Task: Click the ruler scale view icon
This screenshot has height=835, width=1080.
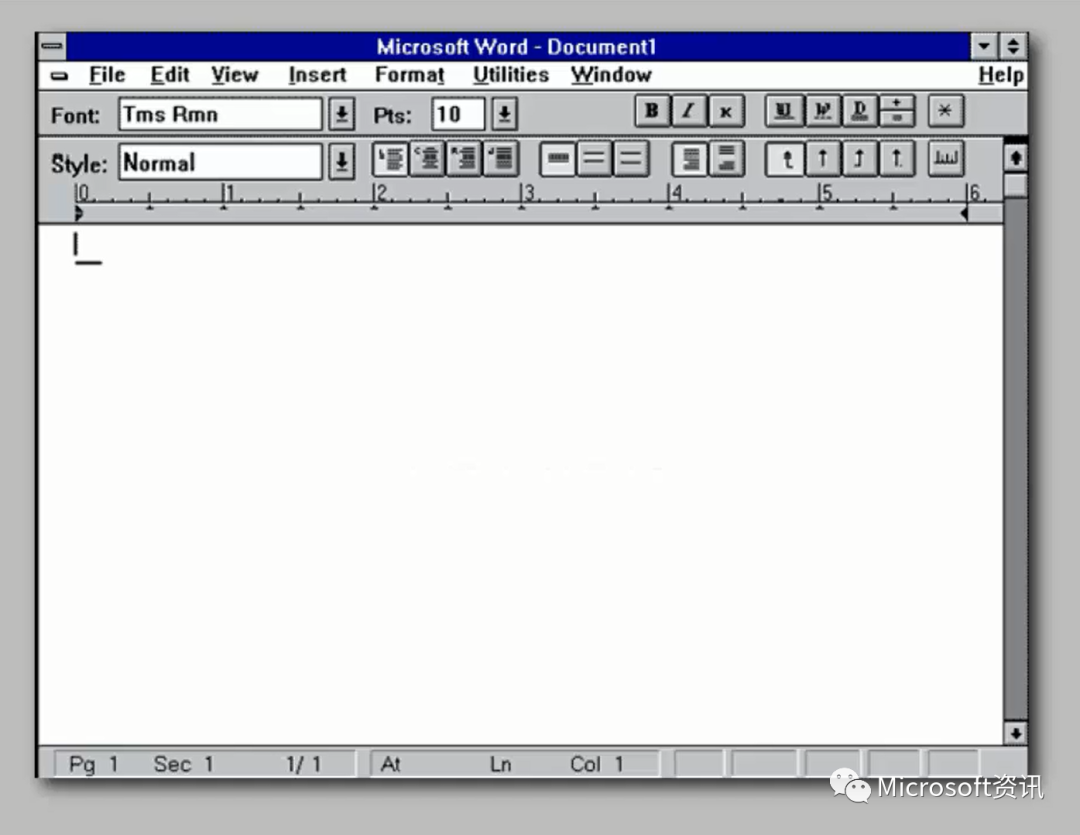Action: pos(946,159)
